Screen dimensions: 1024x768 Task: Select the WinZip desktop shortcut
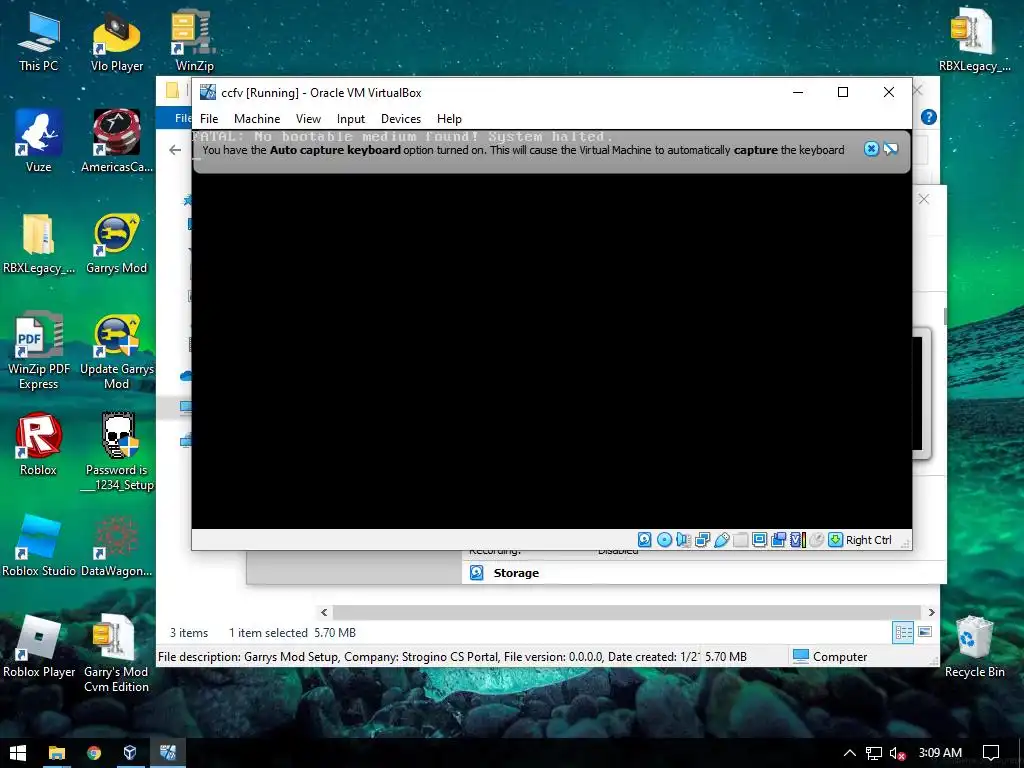[195, 41]
